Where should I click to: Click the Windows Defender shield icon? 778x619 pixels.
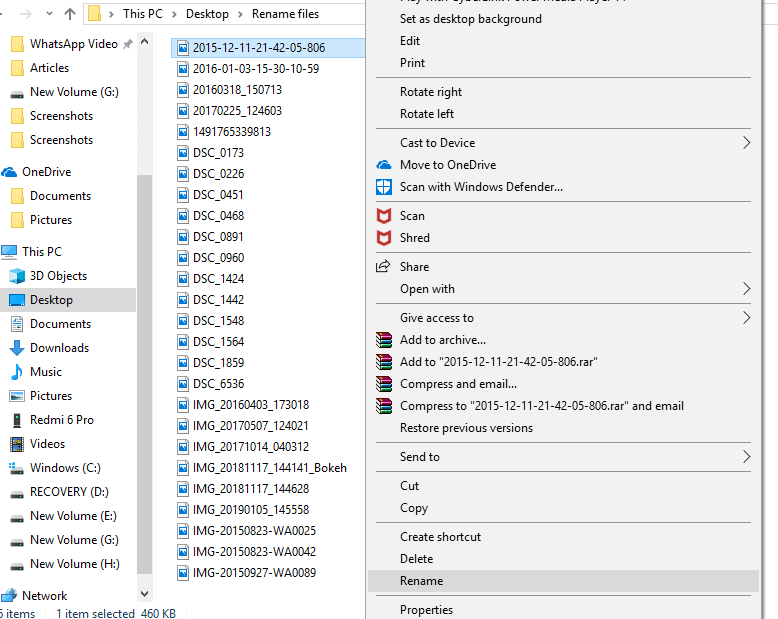tap(383, 187)
